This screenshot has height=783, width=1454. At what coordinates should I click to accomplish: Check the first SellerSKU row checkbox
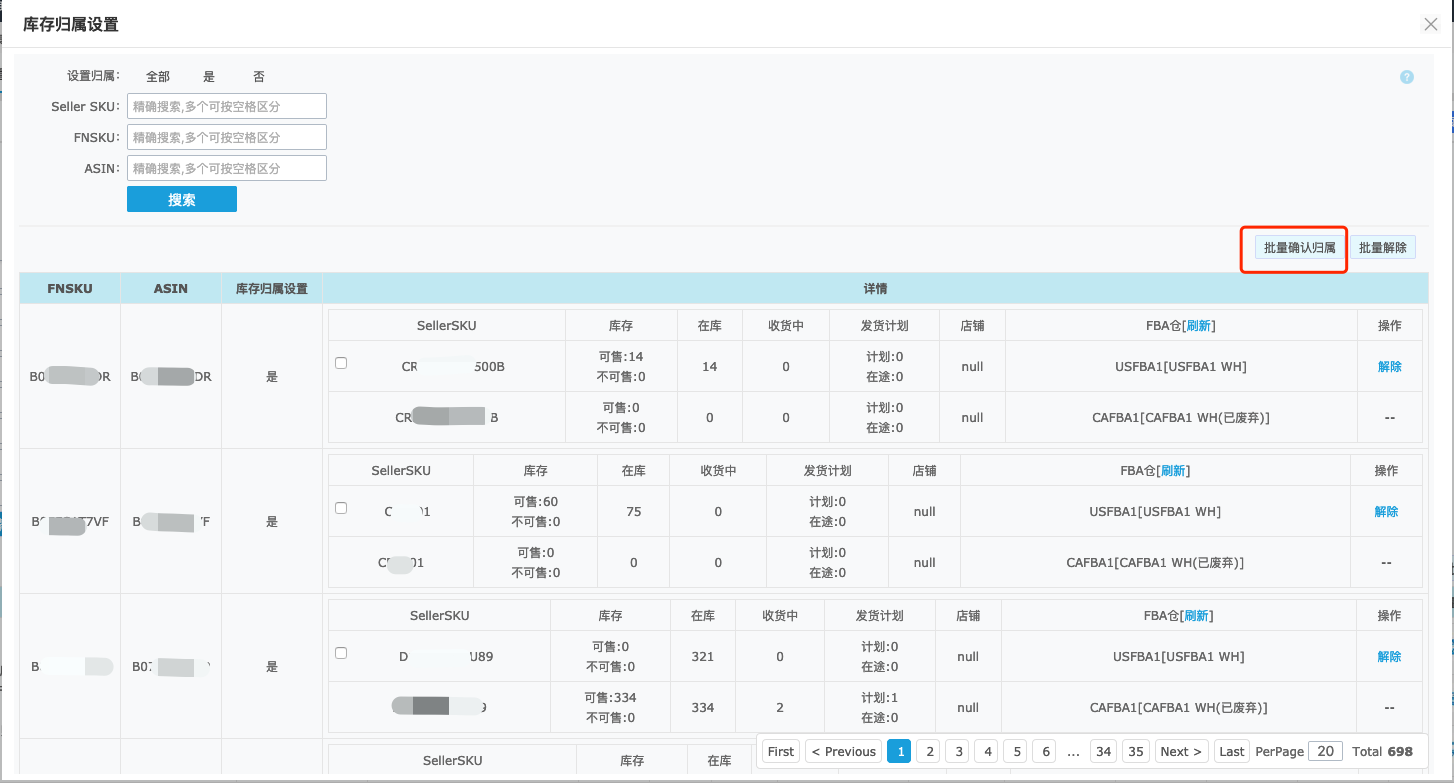(x=341, y=362)
